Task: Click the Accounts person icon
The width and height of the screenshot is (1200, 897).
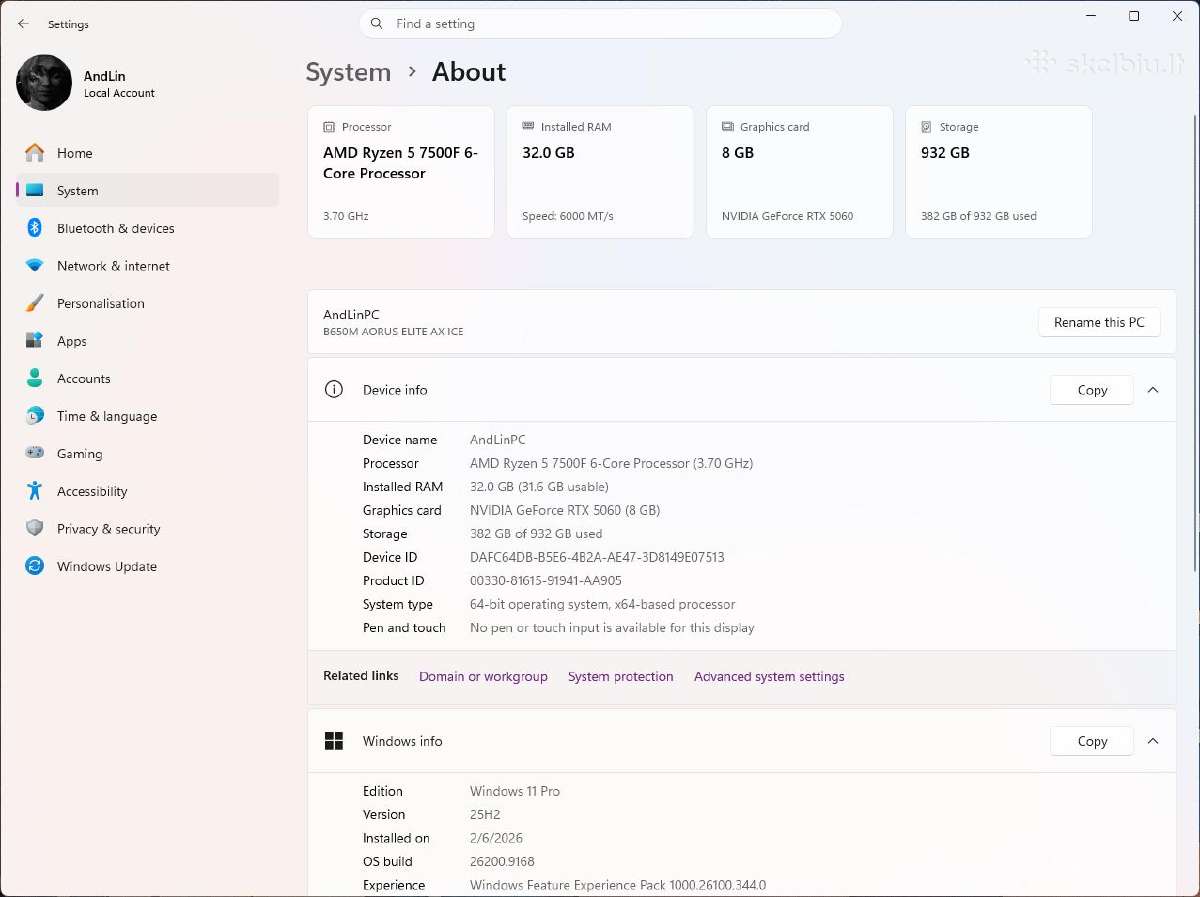Action: pyautogui.click(x=35, y=378)
